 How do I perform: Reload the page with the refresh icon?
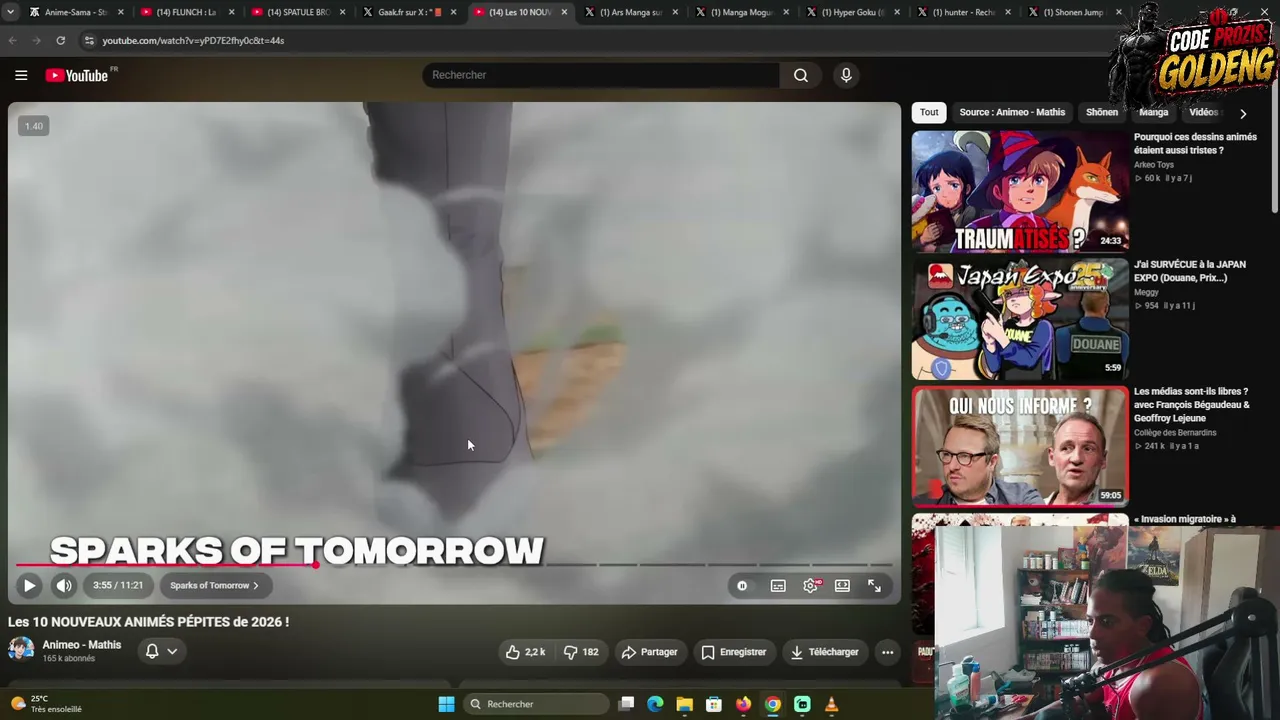tap(61, 41)
